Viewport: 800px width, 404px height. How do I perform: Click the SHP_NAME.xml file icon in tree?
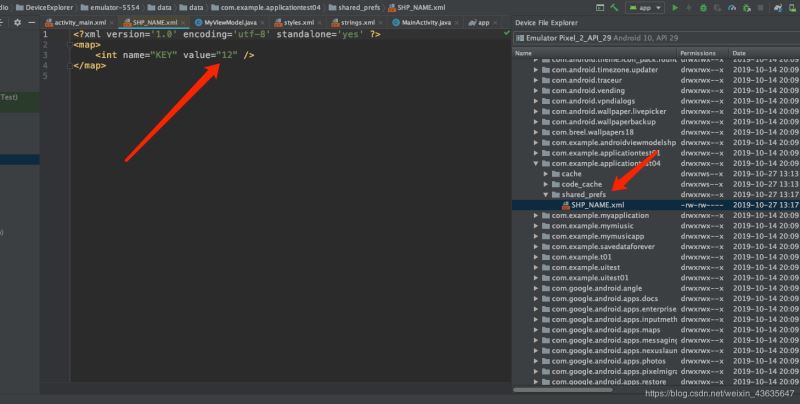[x=565, y=205]
